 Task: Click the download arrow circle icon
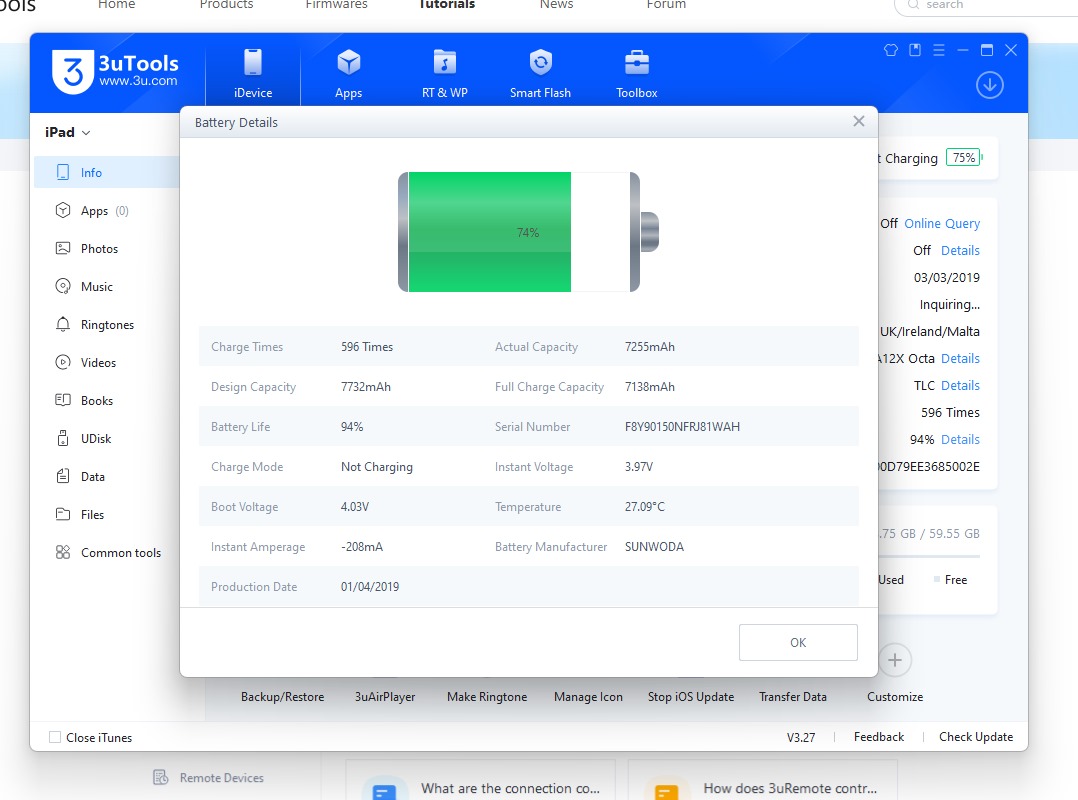(990, 85)
